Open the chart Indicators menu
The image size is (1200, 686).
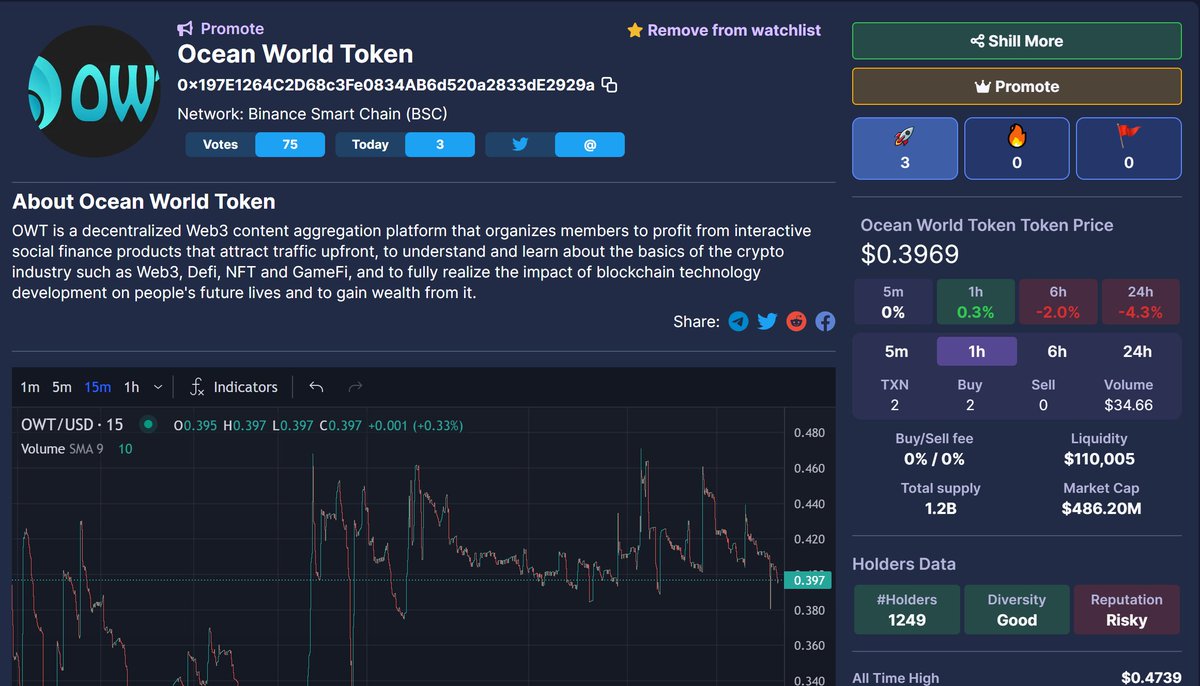click(x=234, y=387)
